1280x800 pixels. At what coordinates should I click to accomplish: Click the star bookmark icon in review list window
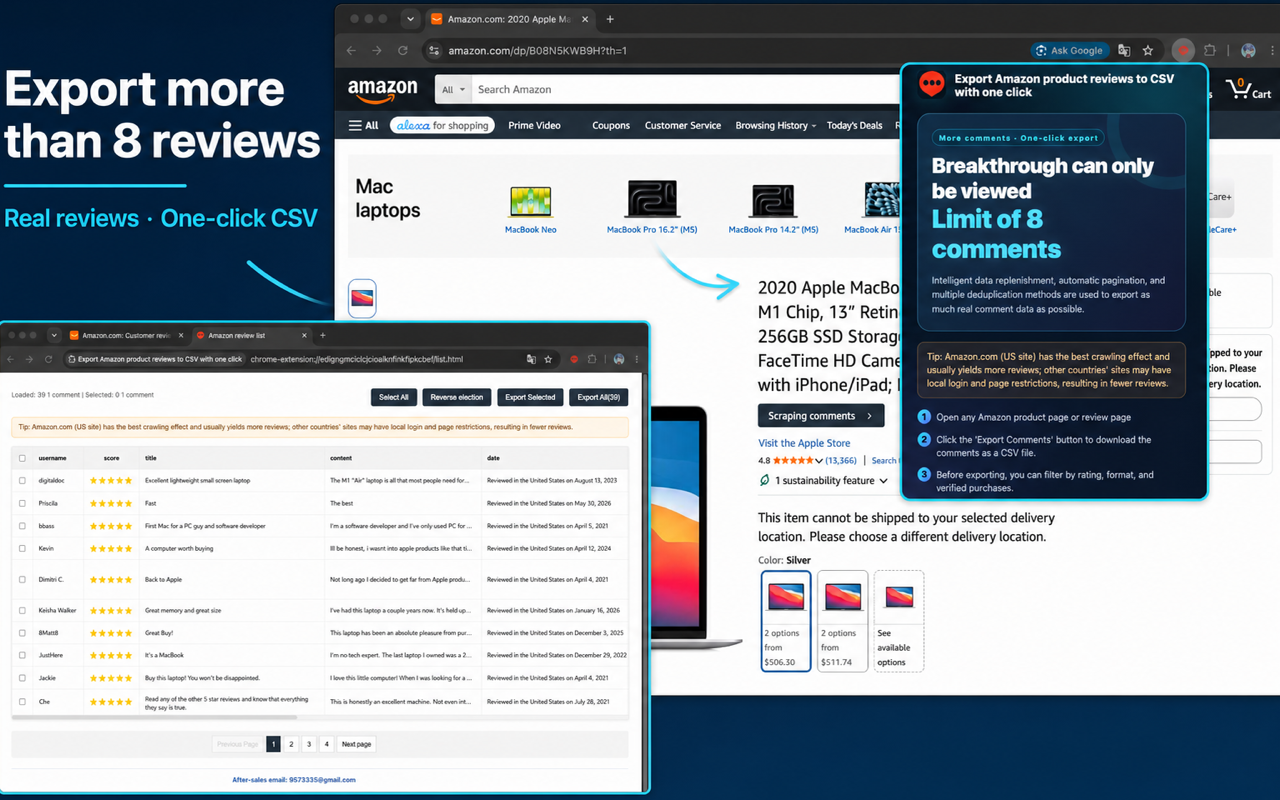click(548, 359)
